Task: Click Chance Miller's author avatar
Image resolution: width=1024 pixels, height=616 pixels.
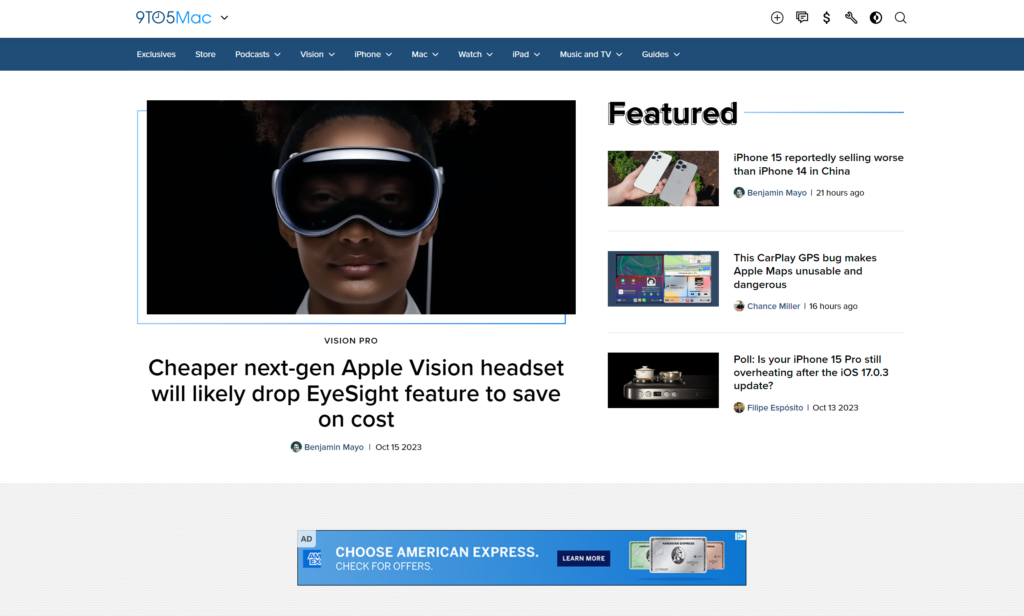Action: point(739,306)
